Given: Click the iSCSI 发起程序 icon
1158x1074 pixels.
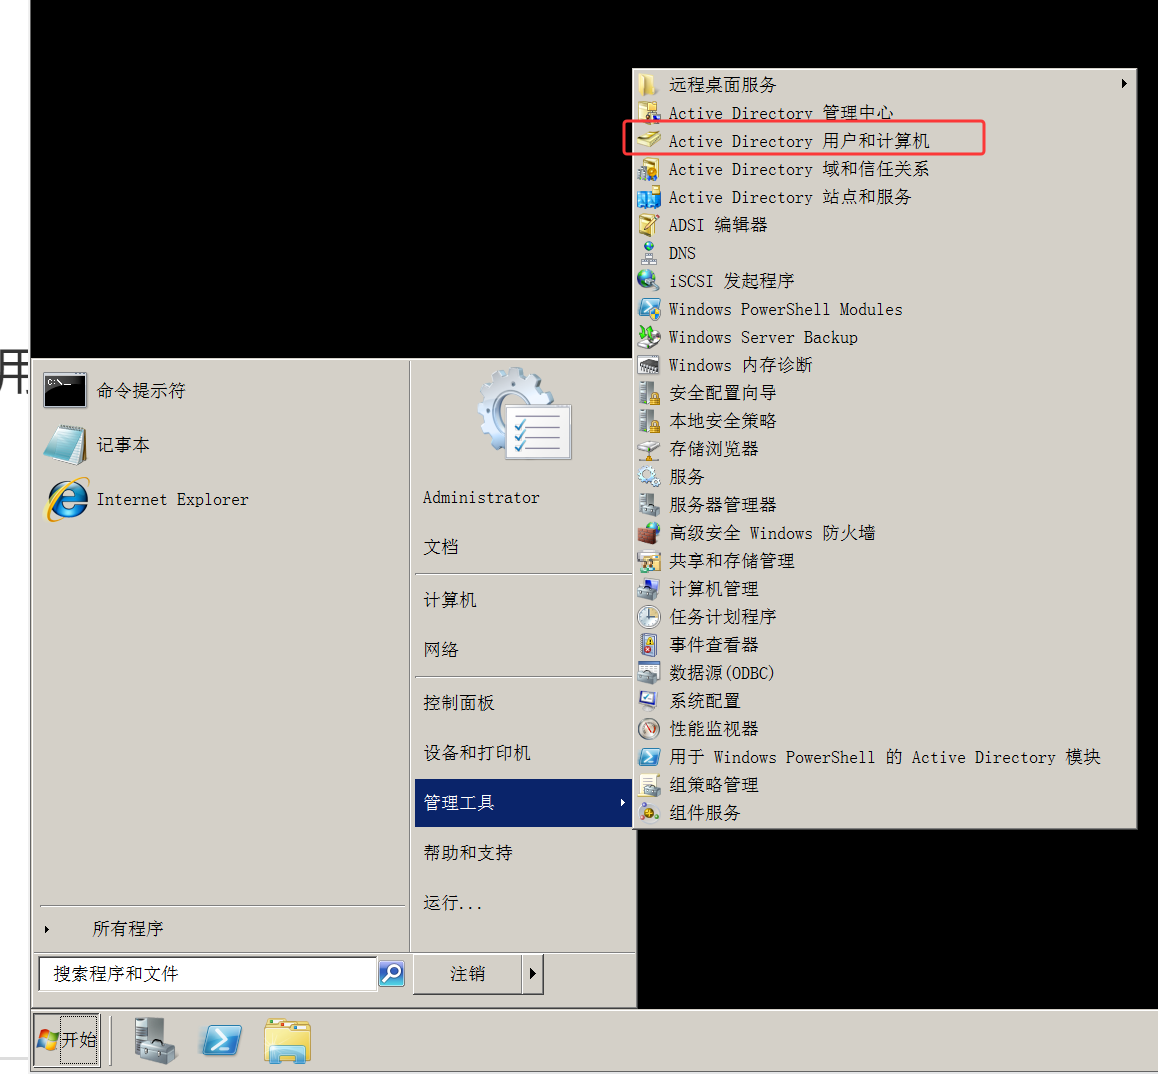Looking at the screenshot, I should [x=649, y=281].
